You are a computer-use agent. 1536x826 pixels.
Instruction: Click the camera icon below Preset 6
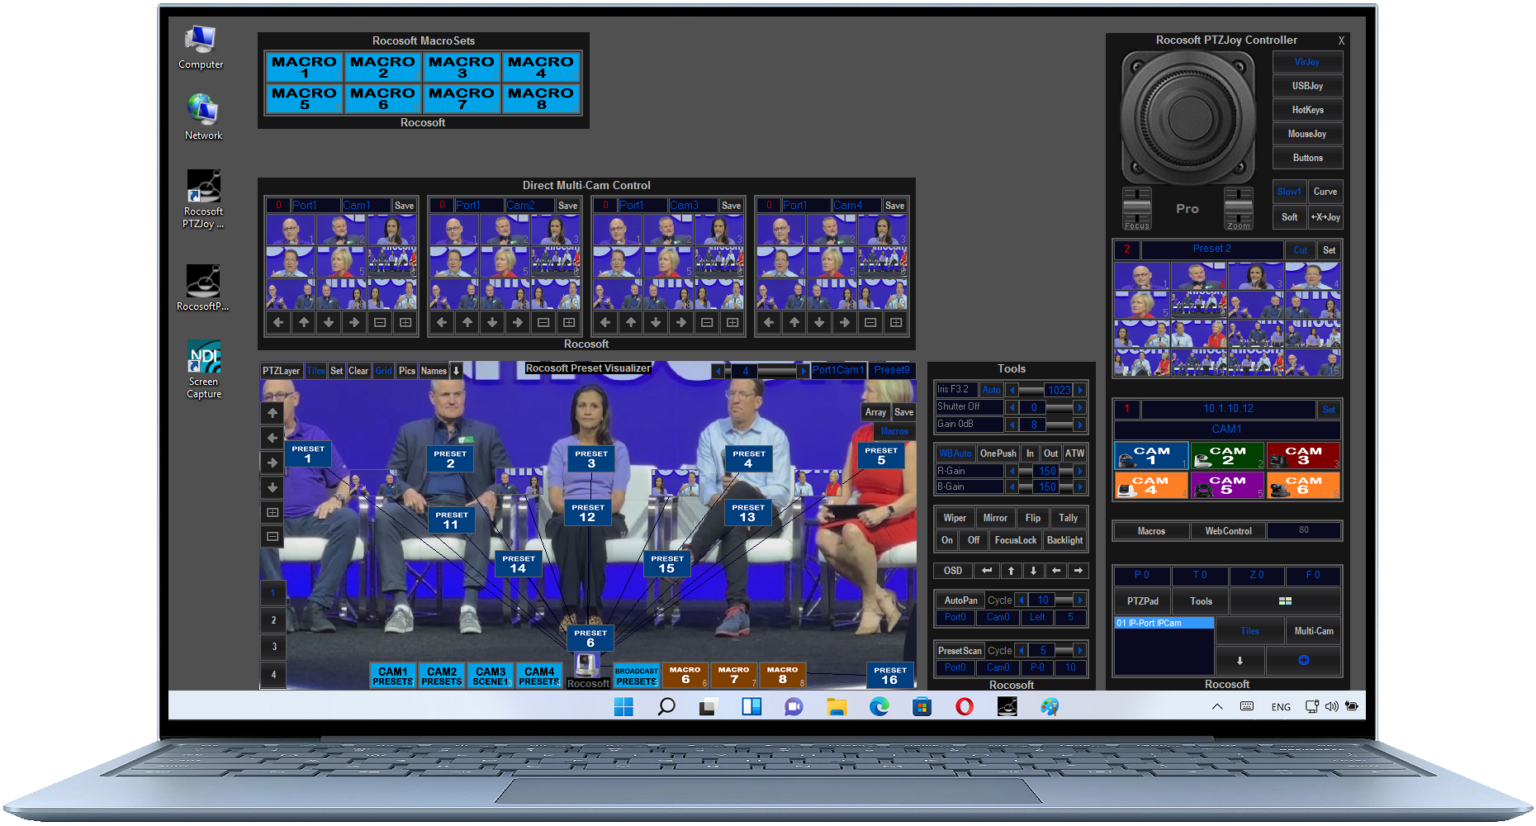pyautogui.click(x=588, y=665)
